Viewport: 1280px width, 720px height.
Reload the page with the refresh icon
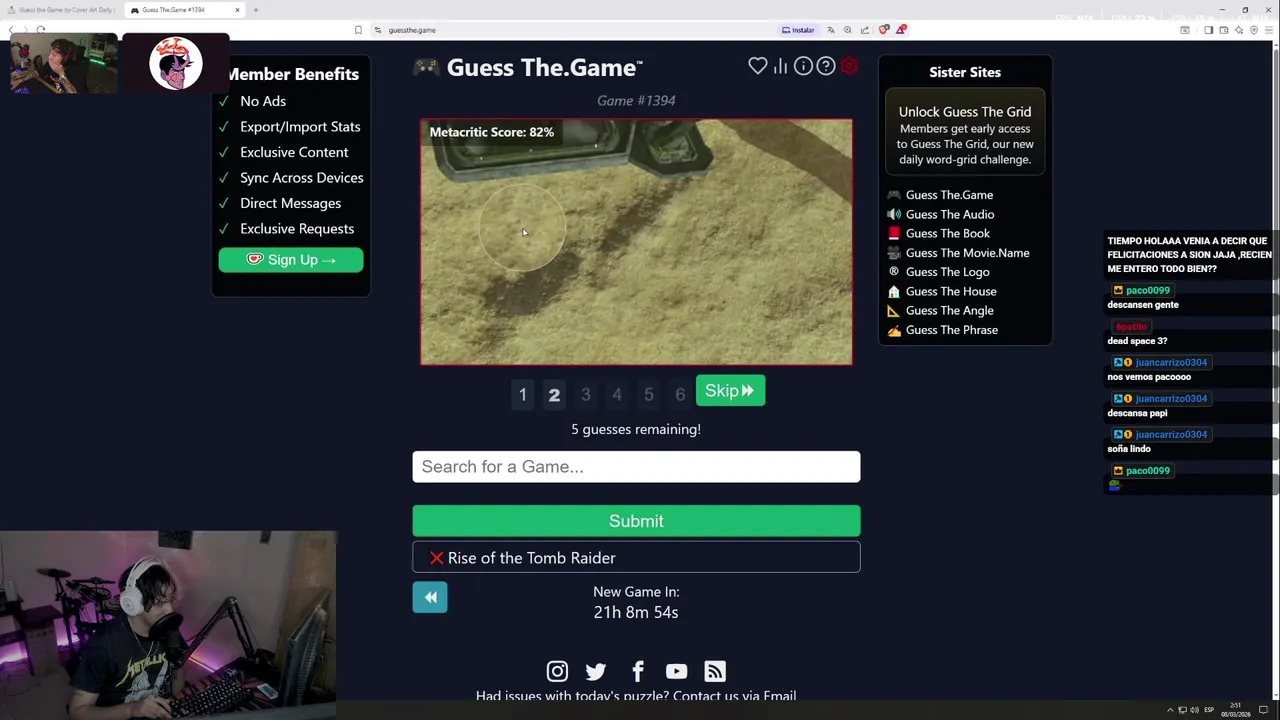40,30
